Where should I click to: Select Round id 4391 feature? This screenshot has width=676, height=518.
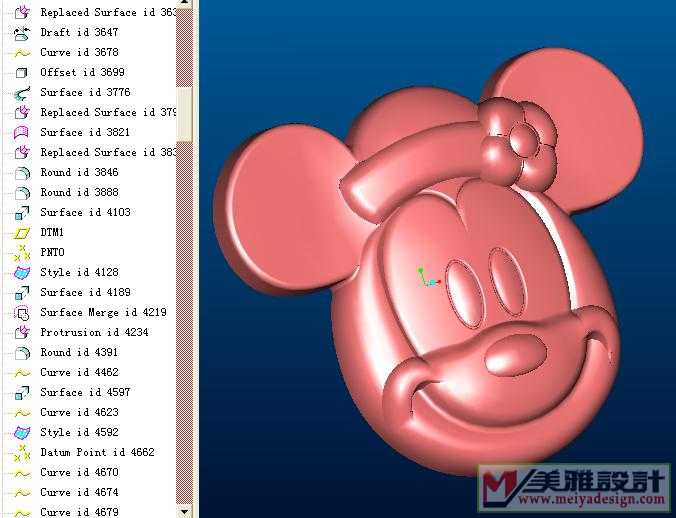click(x=79, y=353)
